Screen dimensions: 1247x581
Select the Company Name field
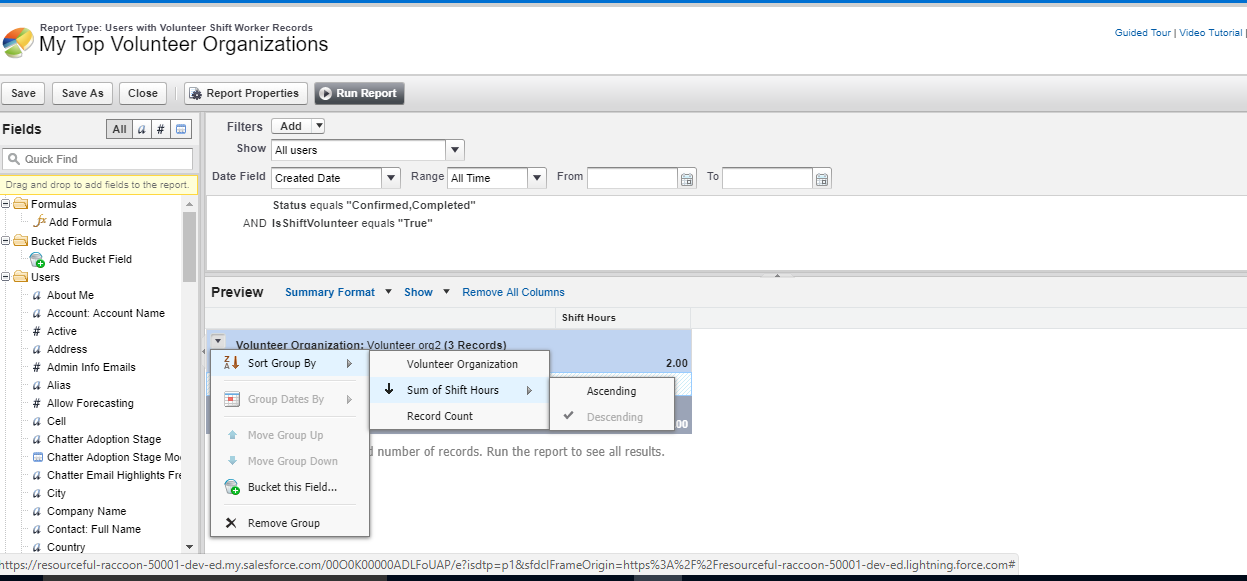click(x=86, y=511)
